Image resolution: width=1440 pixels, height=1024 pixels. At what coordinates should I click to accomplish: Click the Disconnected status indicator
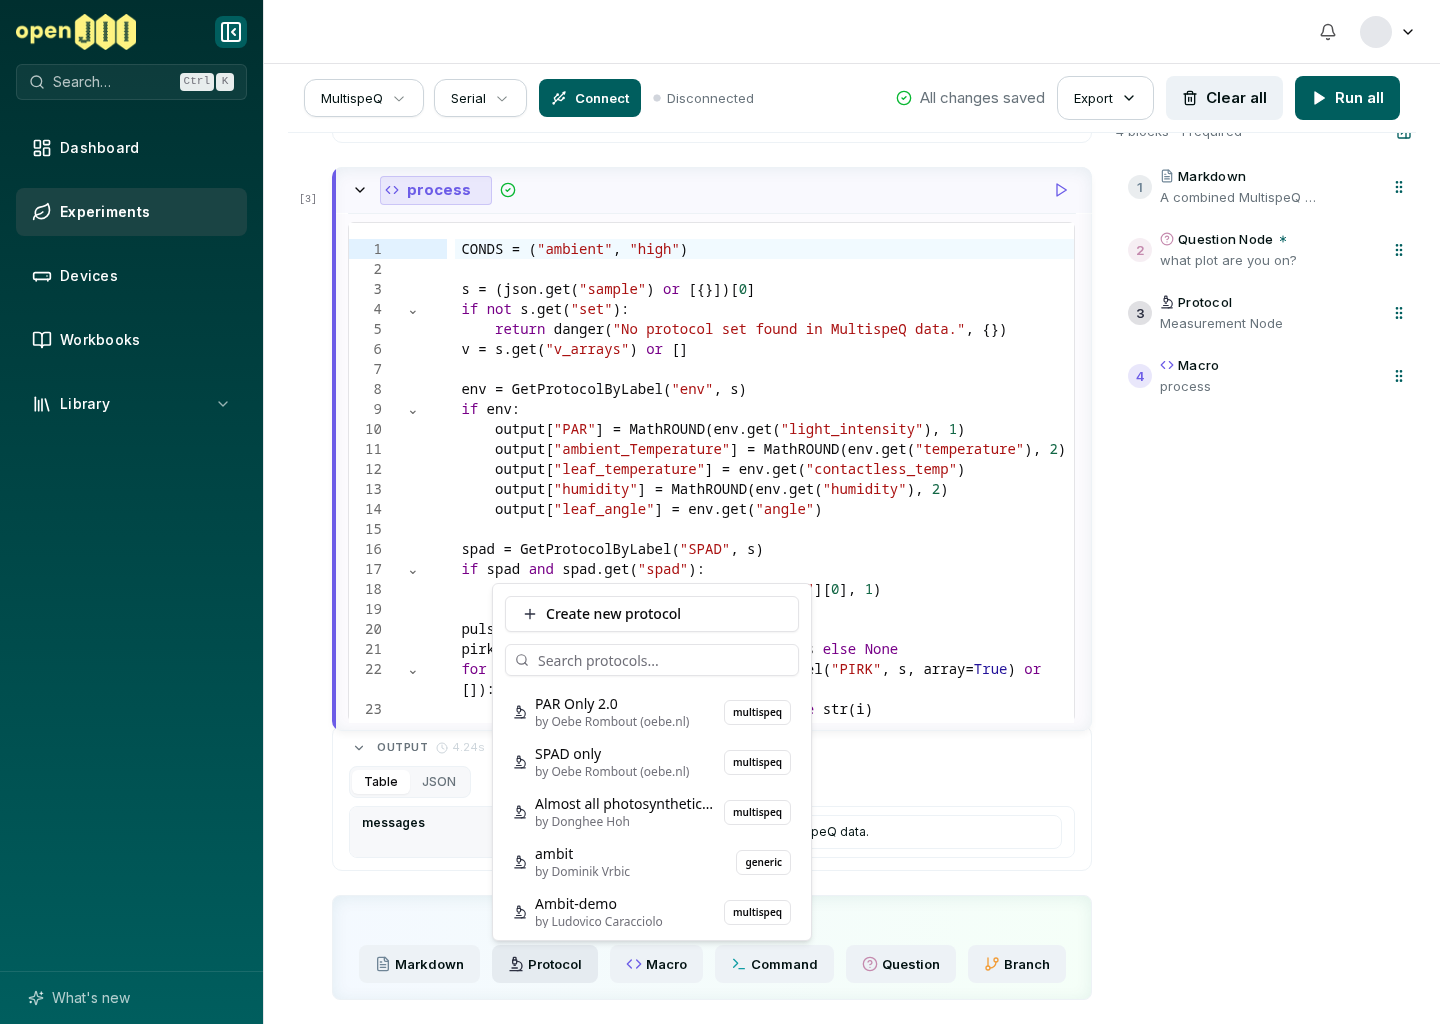pos(704,98)
